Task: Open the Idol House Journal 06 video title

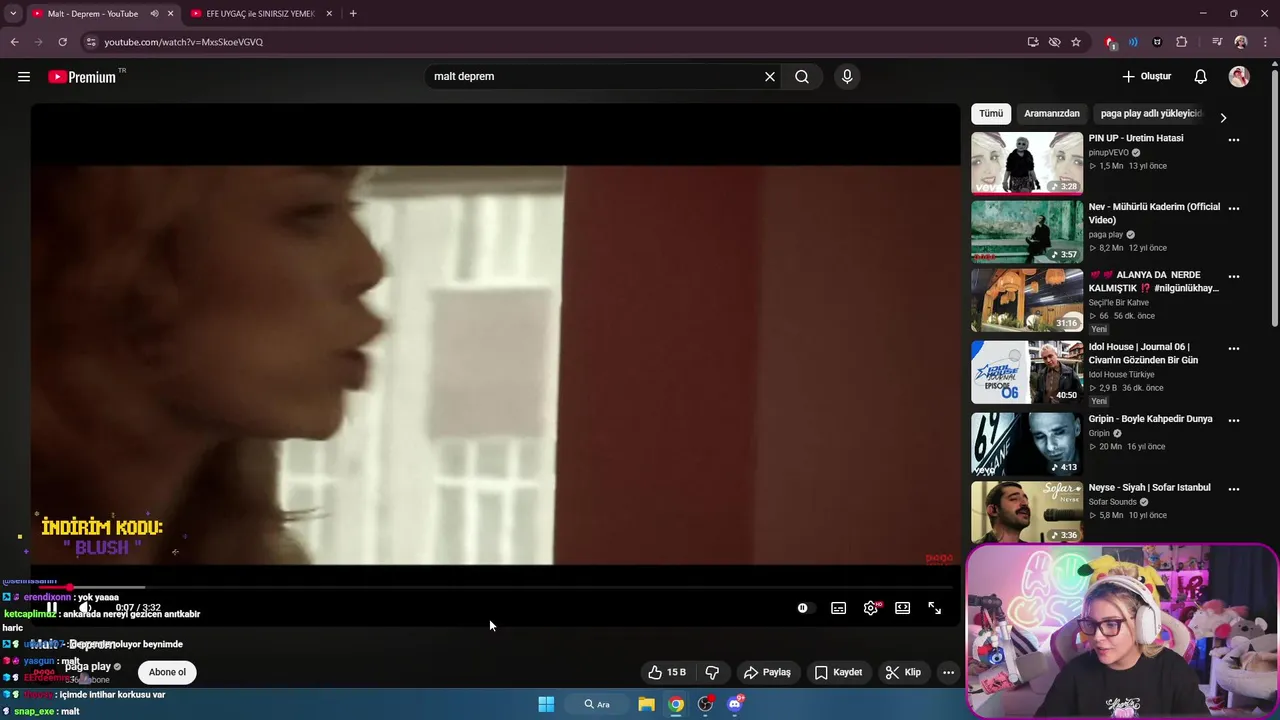Action: 1143,353
